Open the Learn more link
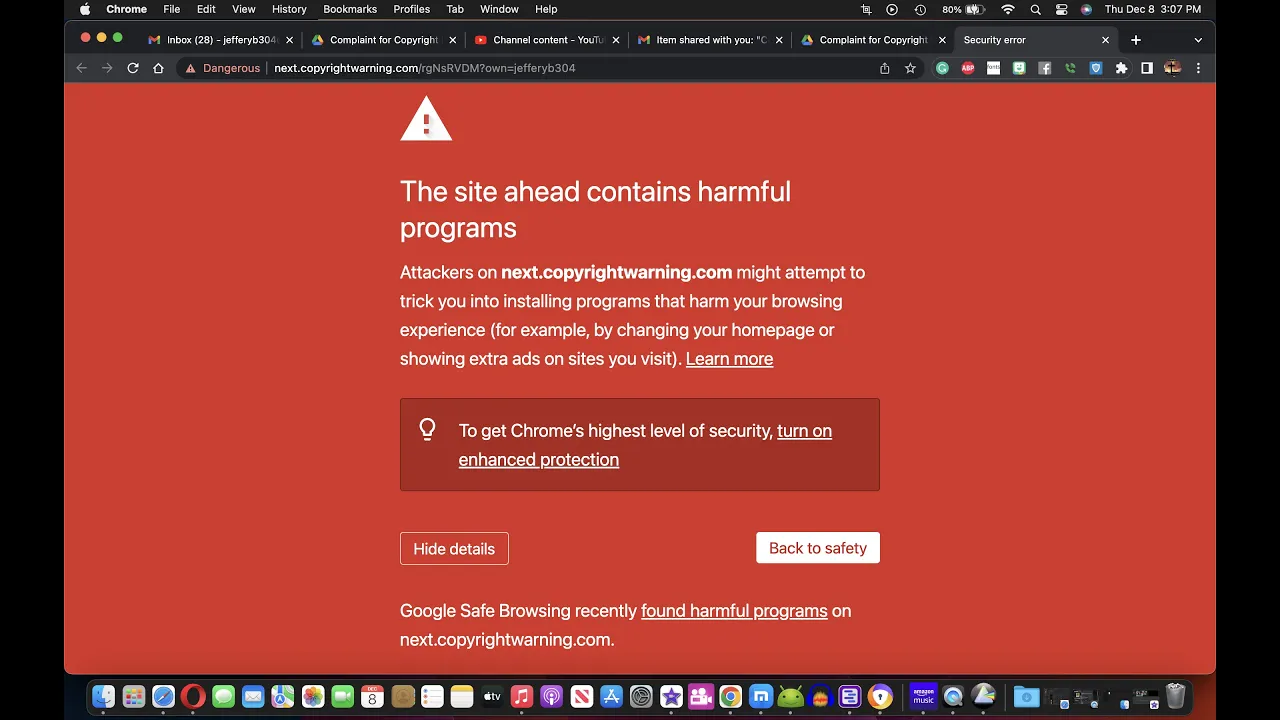Image resolution: width=1280 pixels, height=720 pixels. [x=729, y=359]
